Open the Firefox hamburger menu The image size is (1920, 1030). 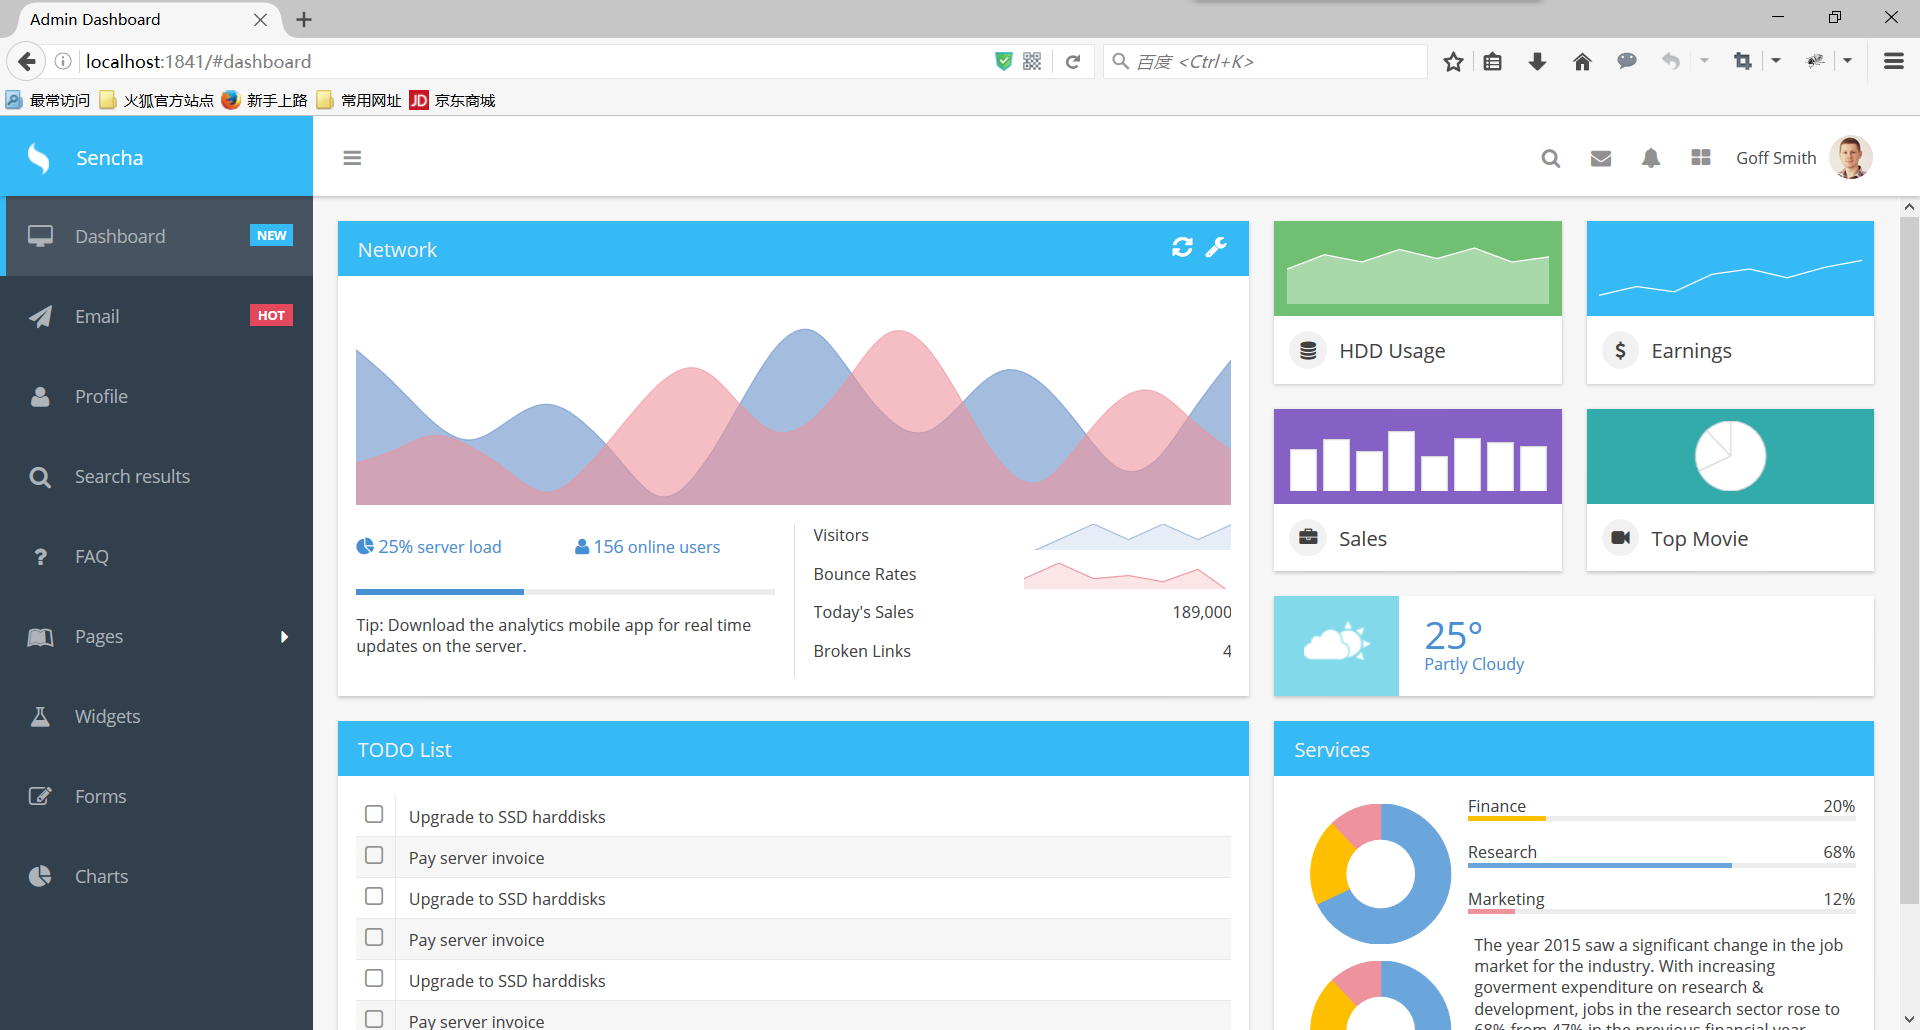1893,61
